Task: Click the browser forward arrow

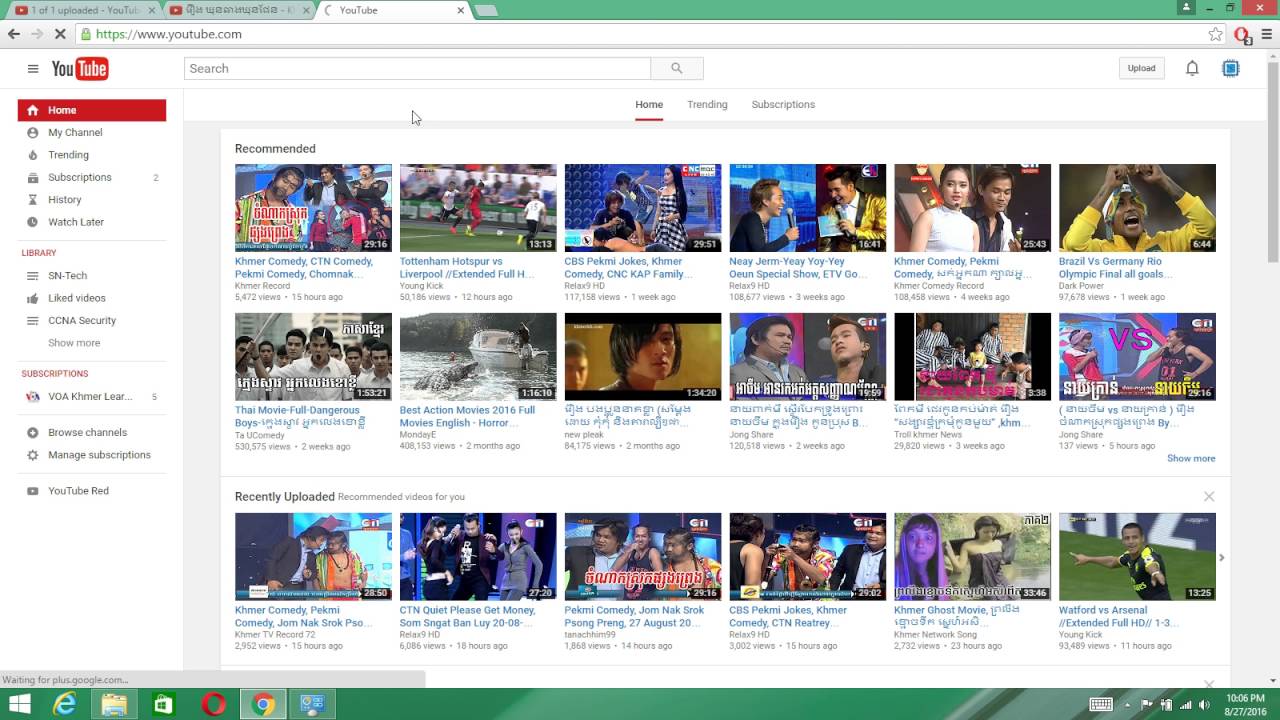Action: [37, 34]
